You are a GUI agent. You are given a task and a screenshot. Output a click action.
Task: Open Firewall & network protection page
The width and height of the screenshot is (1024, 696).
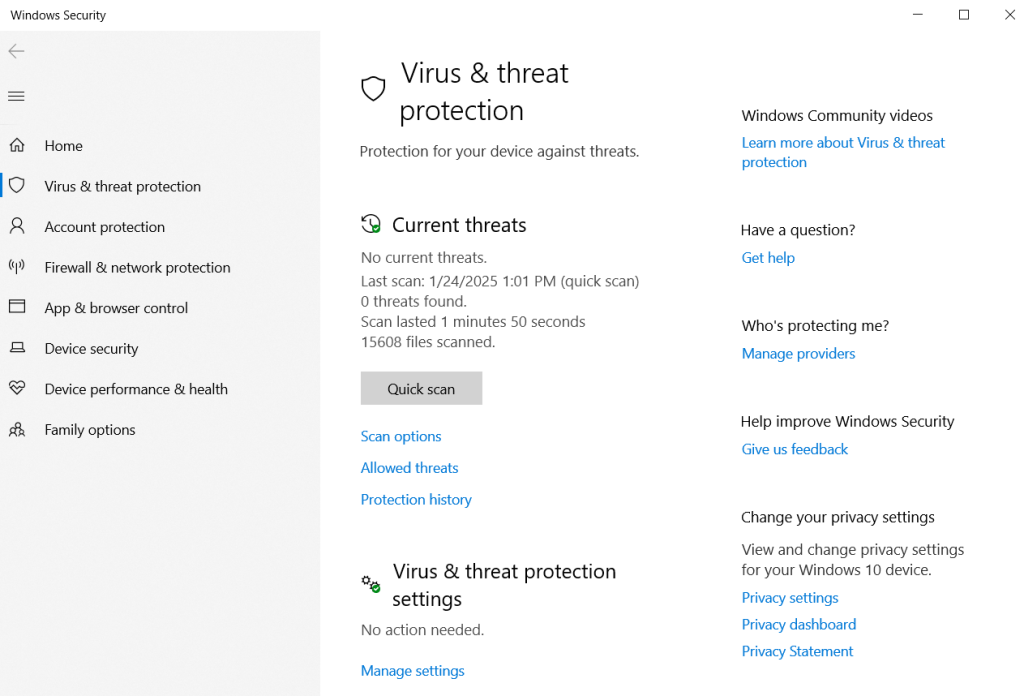137,268
